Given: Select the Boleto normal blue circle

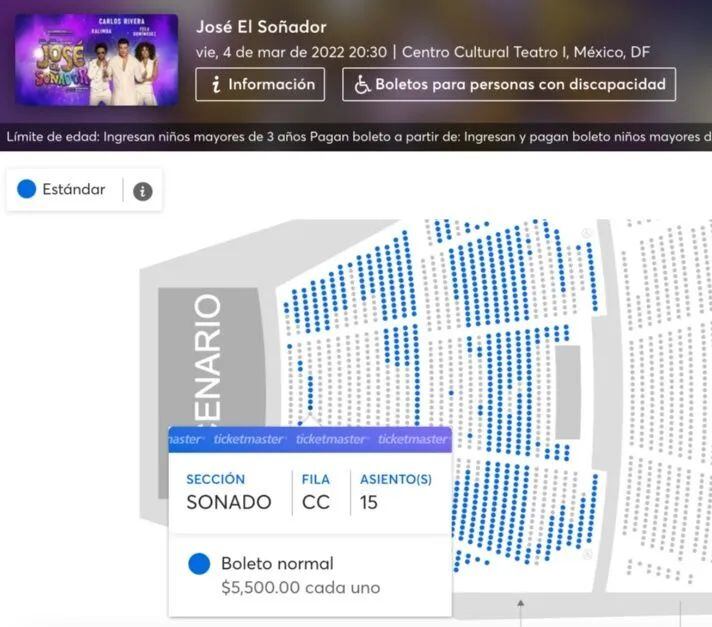Looking at the screenshot, I should [x=199, y=564].
